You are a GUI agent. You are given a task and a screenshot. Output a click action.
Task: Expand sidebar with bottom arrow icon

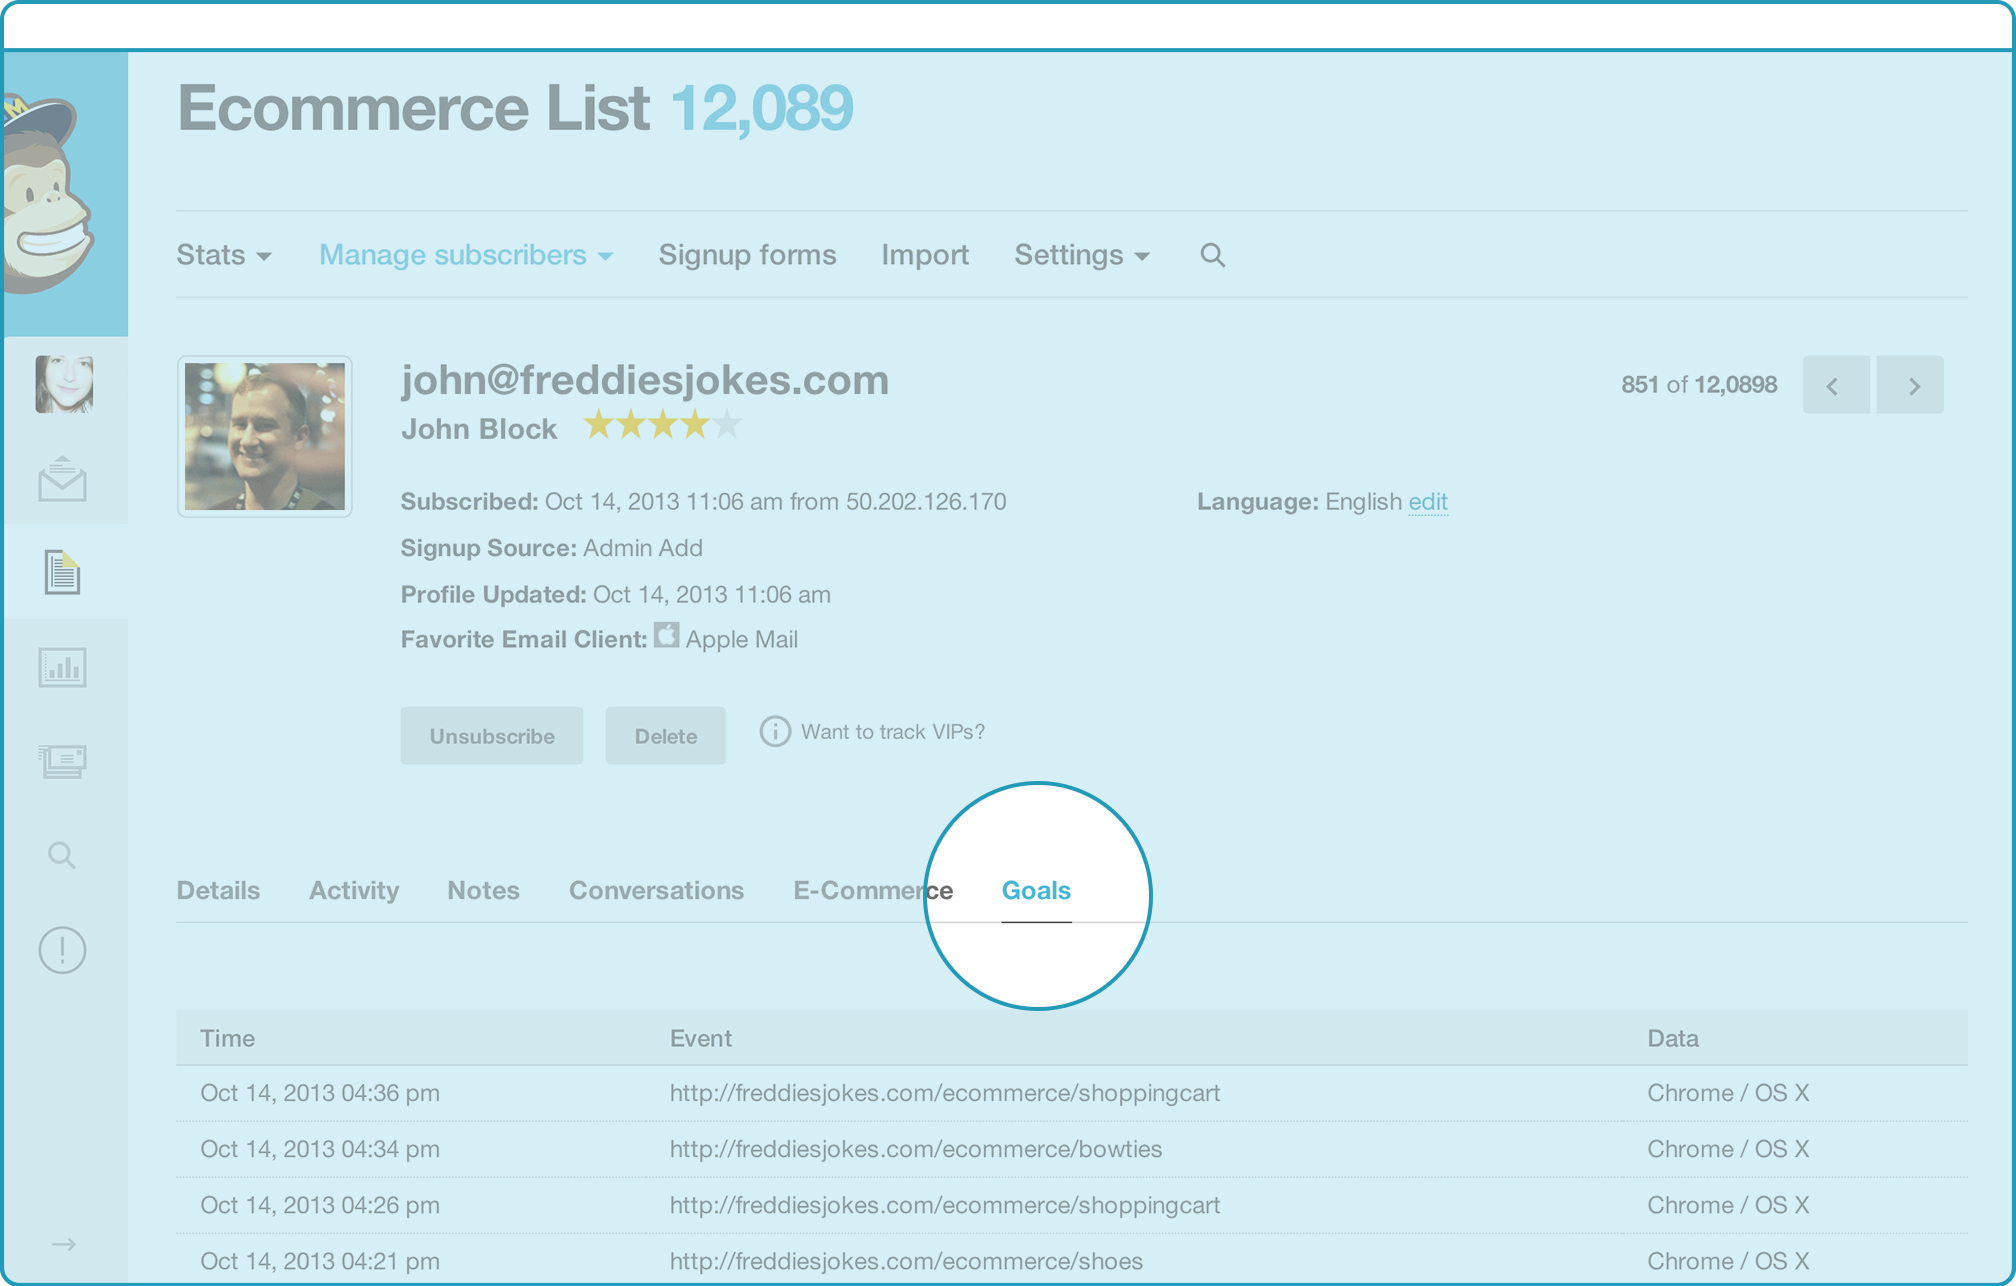click(63, 1244)
